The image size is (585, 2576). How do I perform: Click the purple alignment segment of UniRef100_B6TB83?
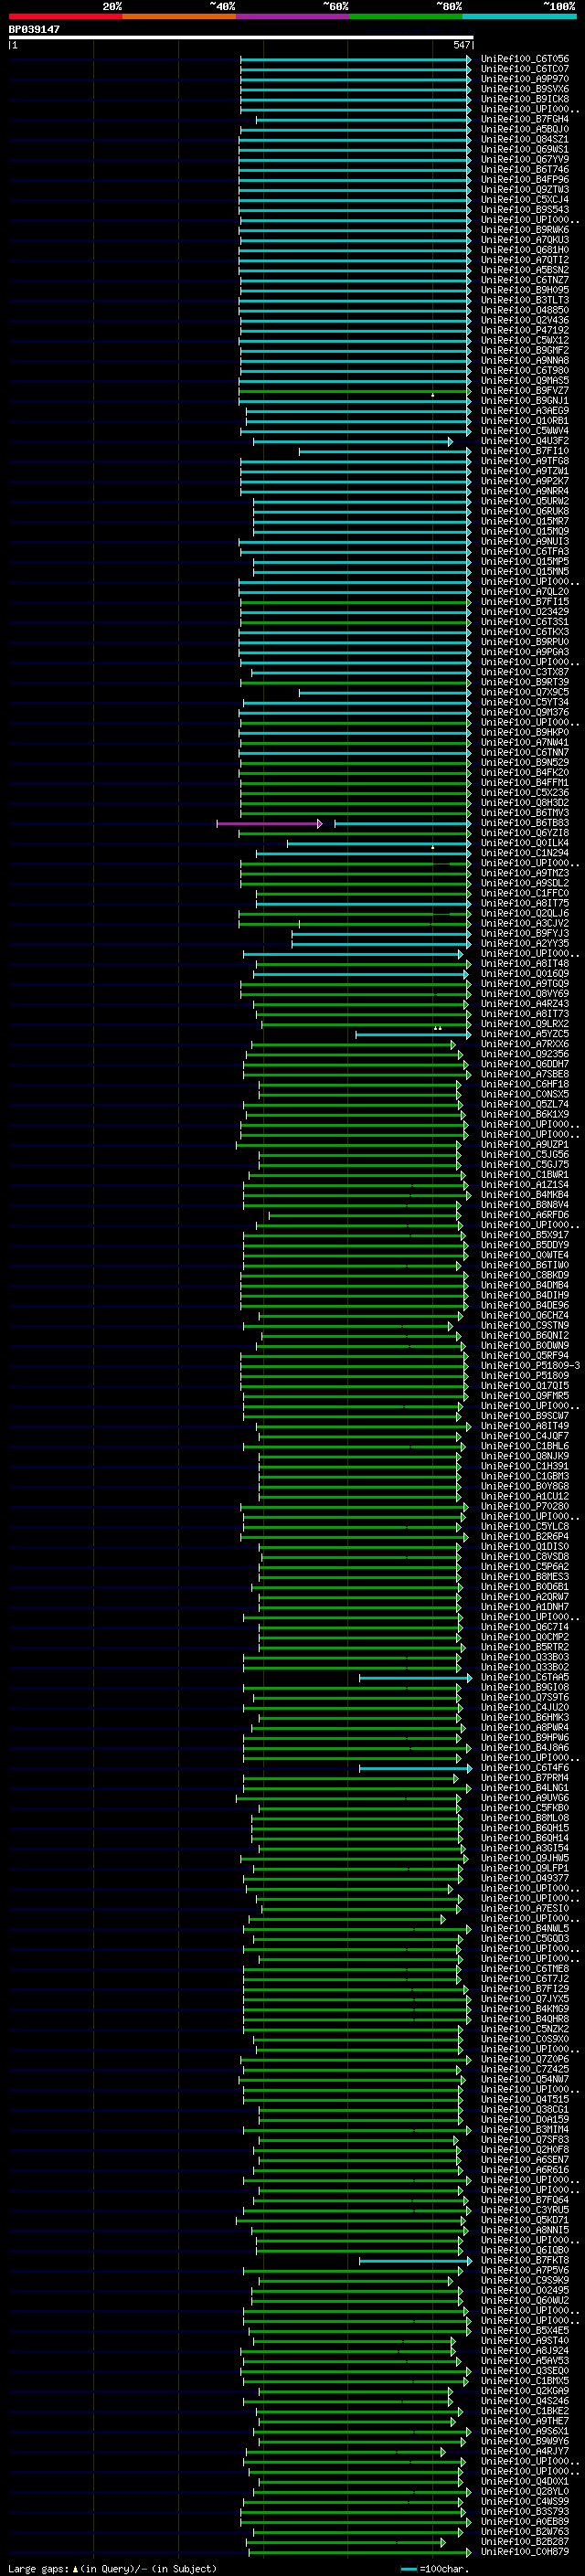tap(269, 824)
